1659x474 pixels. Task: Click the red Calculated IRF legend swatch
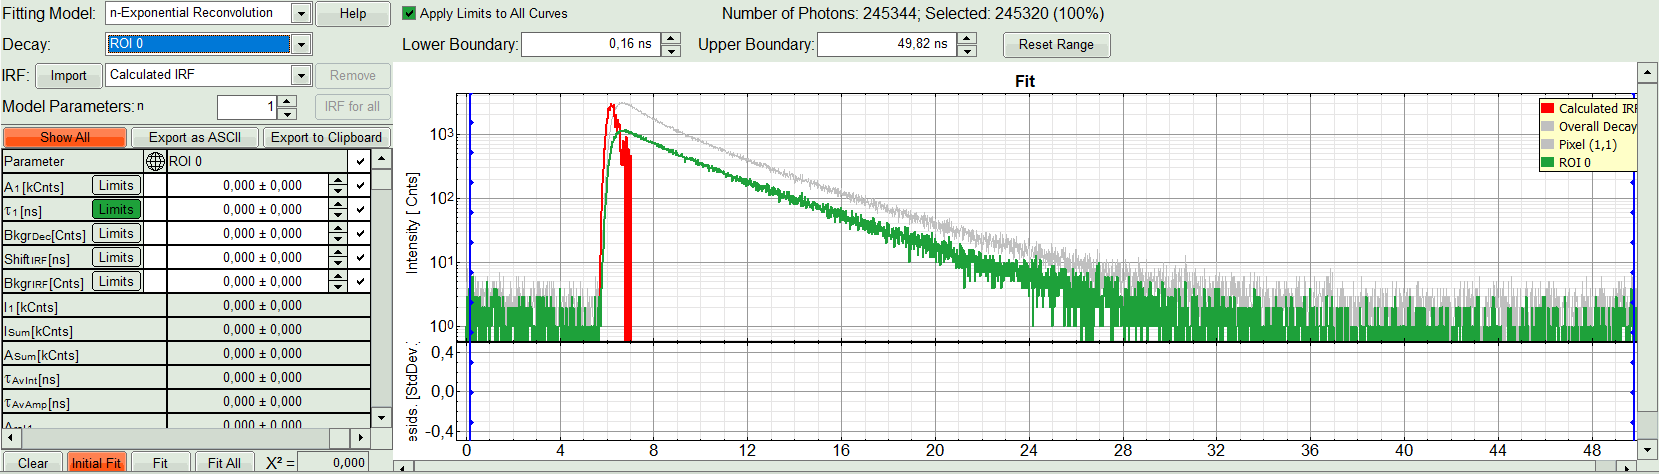tap(1548, 109)
